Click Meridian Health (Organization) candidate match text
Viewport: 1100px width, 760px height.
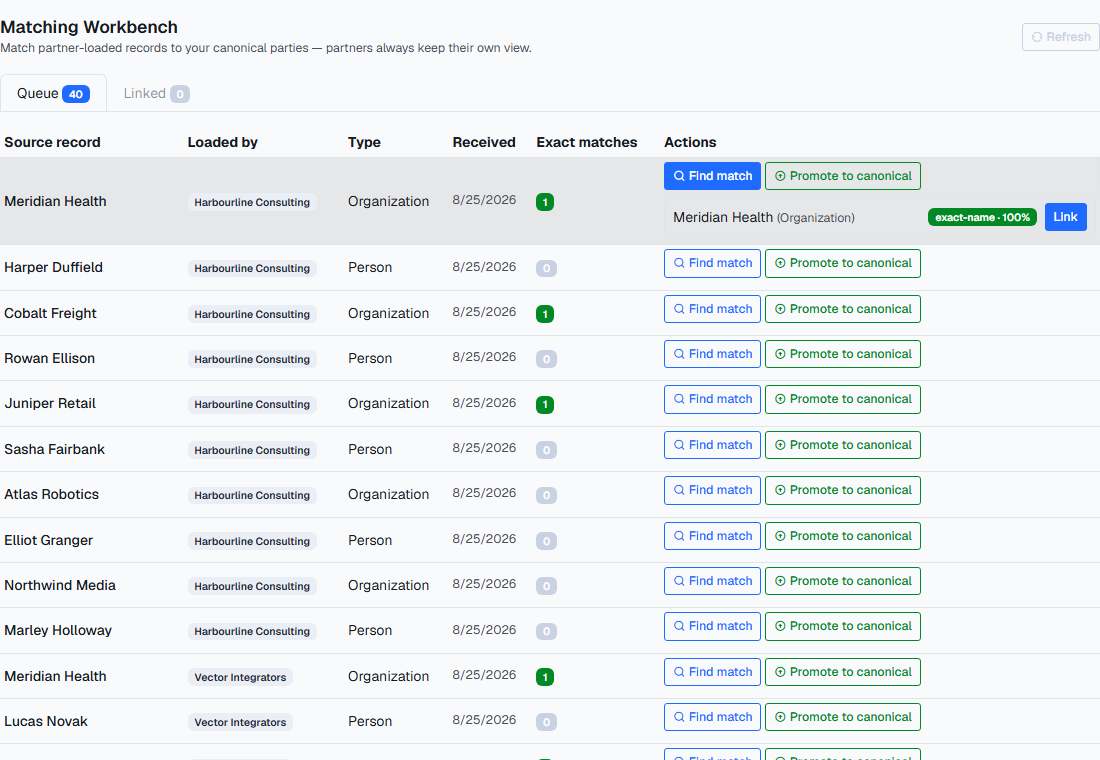[x=763, y=218]
